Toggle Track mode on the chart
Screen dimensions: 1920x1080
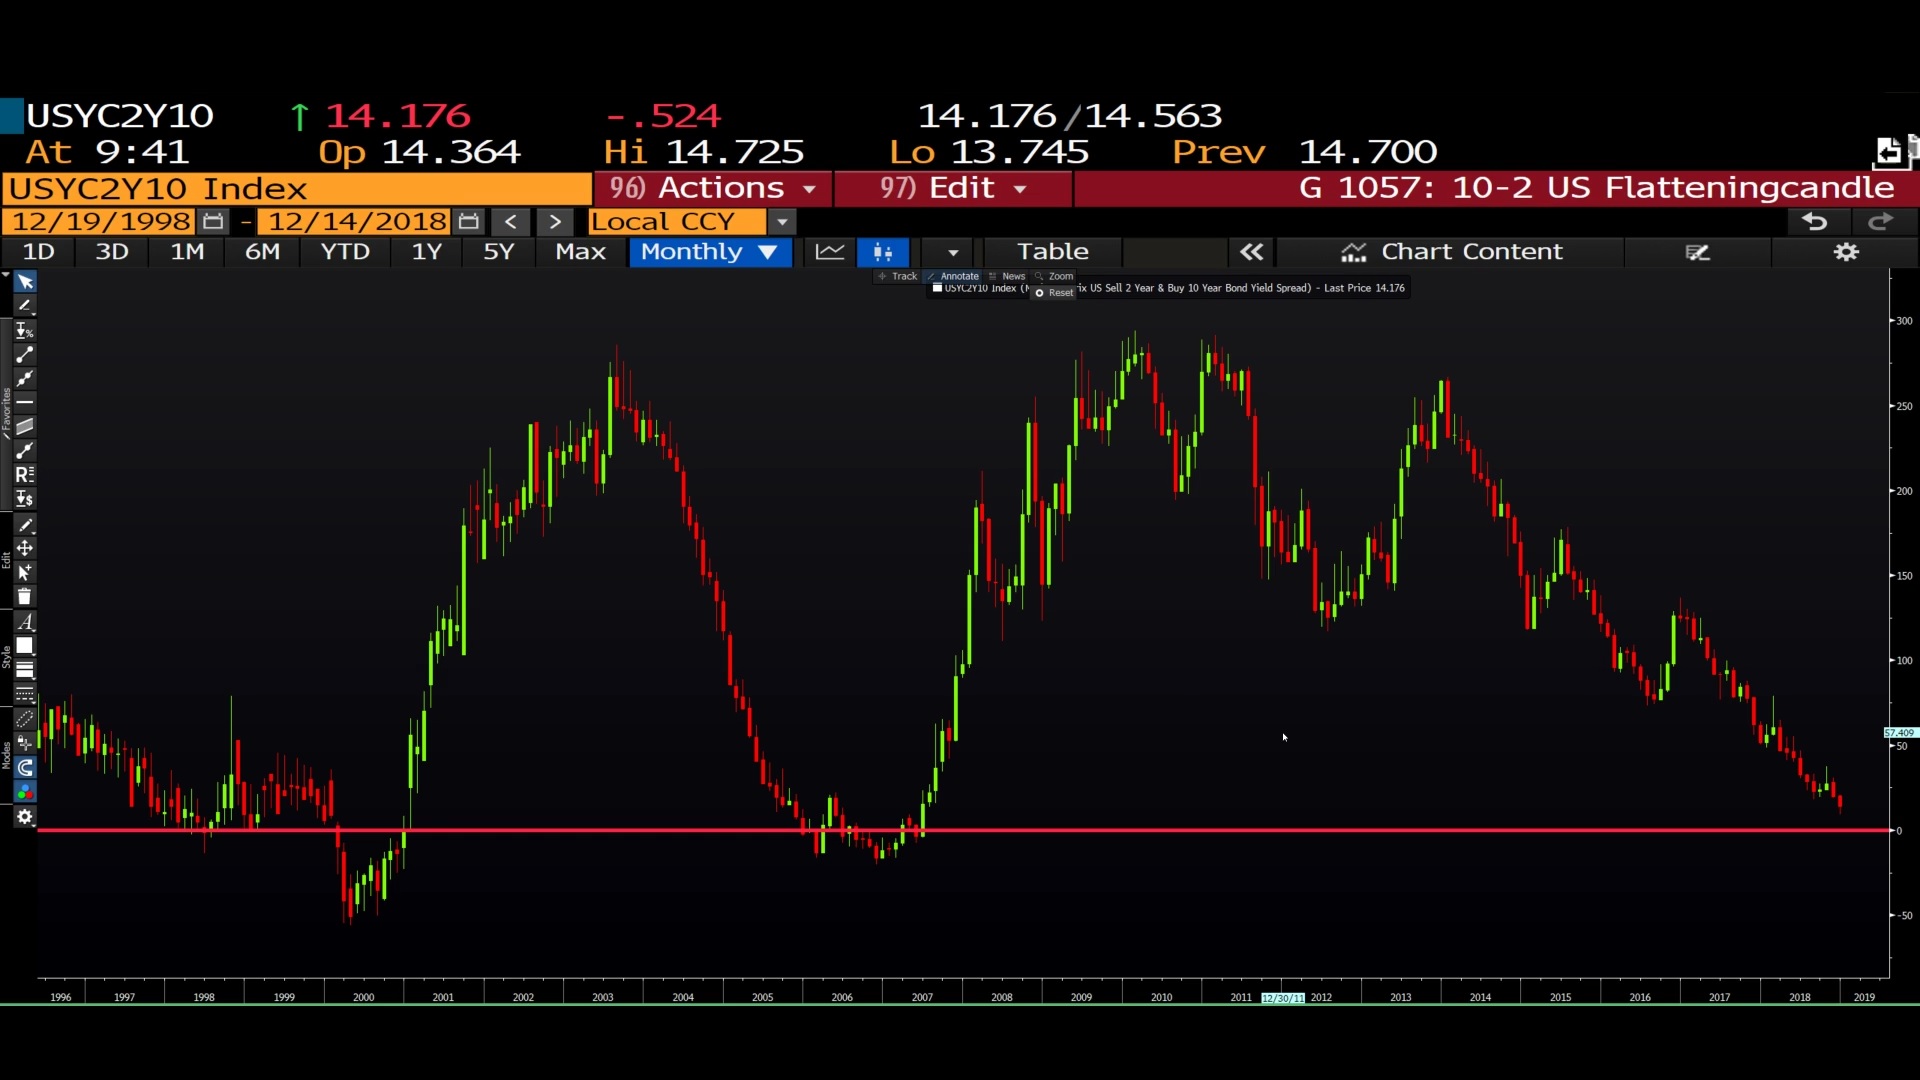[898, 276]
